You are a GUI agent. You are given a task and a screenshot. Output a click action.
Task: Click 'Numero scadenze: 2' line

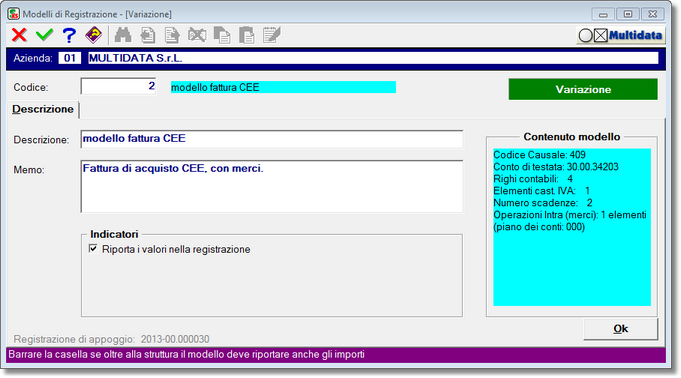pos(543,203)
